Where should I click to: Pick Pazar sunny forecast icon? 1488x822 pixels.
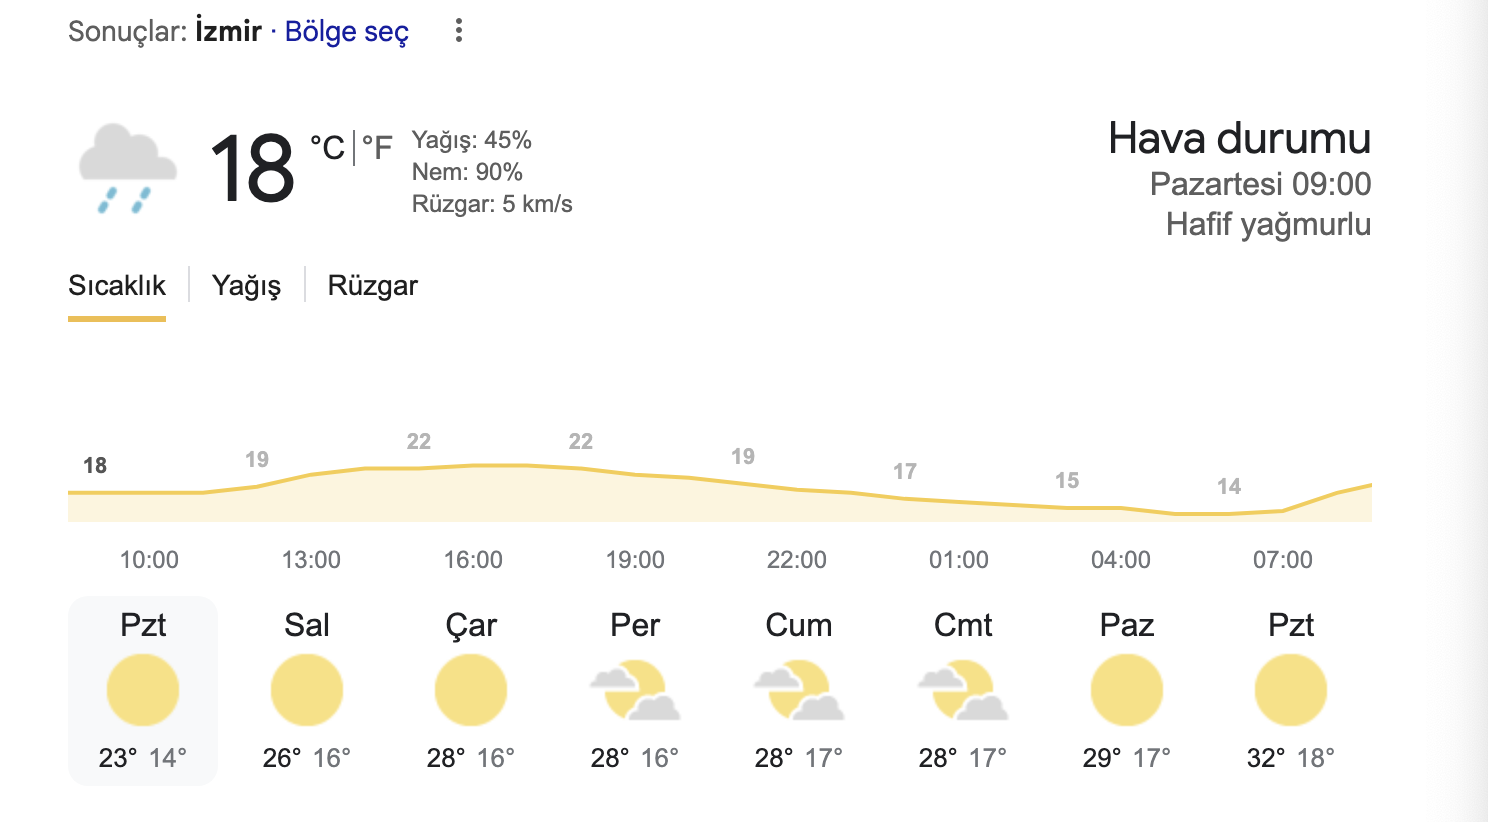(x=1127, y=690)
